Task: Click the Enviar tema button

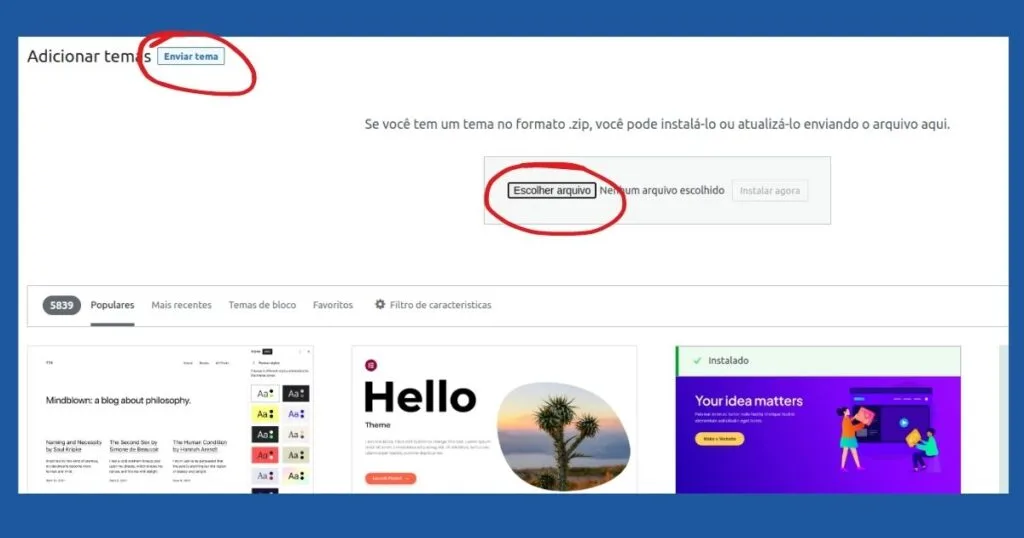Action: click(x=191, y=56)
